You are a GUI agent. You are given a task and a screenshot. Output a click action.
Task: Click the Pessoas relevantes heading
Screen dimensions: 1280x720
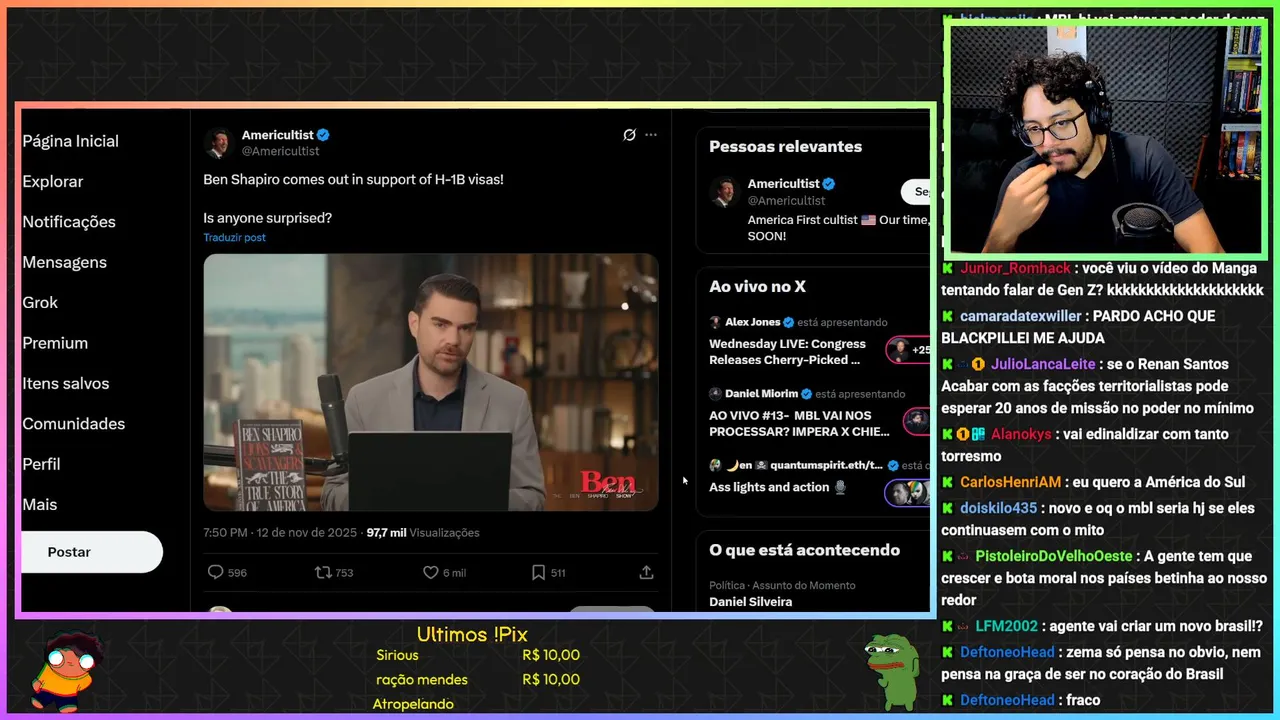[785, 146]
